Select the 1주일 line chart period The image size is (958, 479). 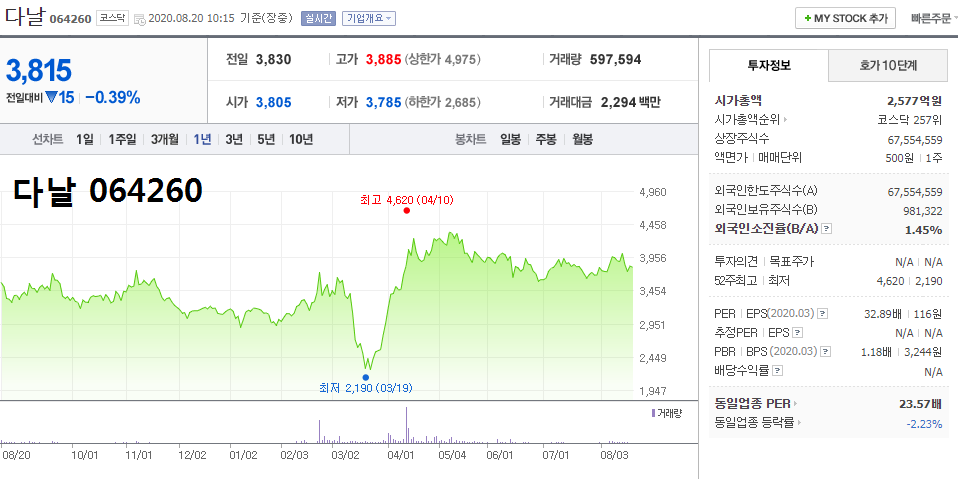122,139
